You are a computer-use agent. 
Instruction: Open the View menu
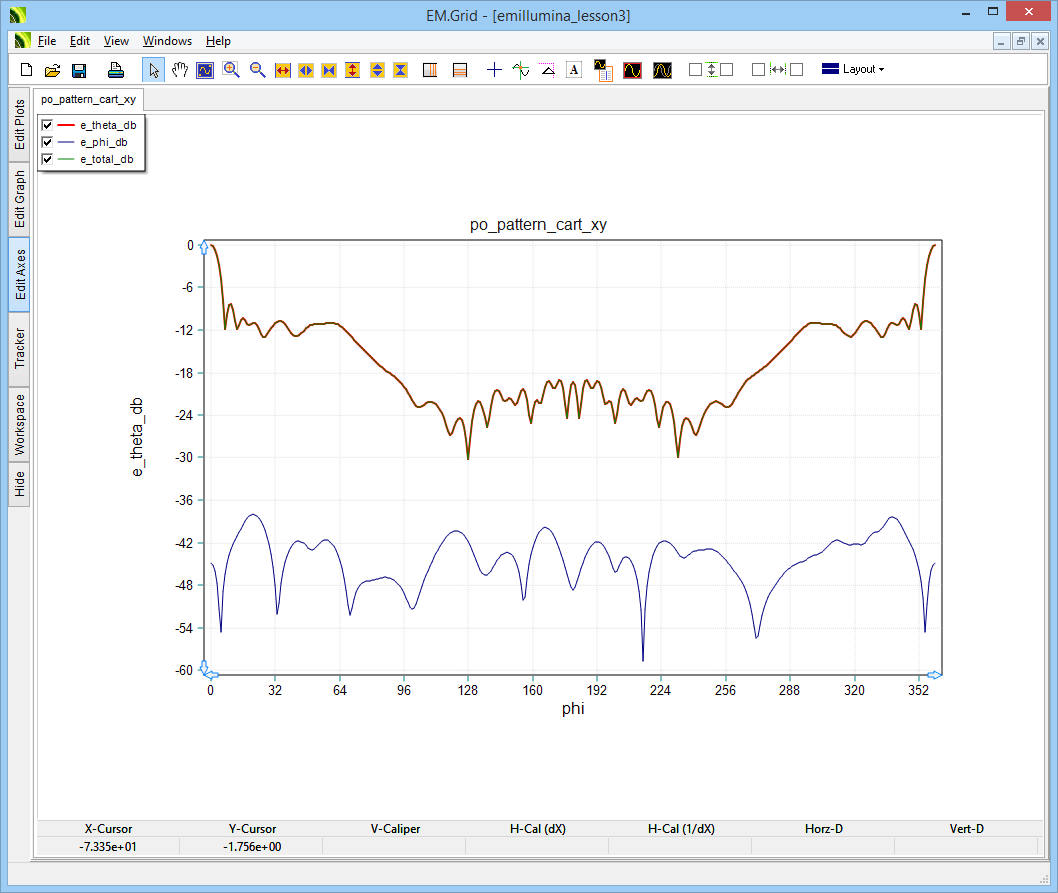(x=116, y=41)
